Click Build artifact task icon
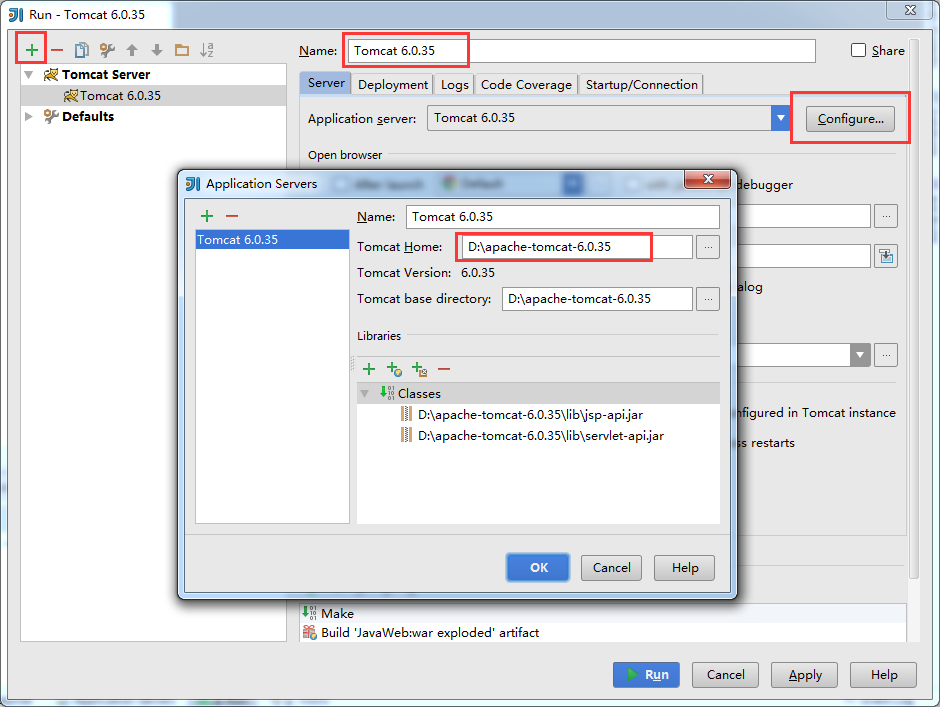This screenshot has height=707, width=940. pos(309,632)
